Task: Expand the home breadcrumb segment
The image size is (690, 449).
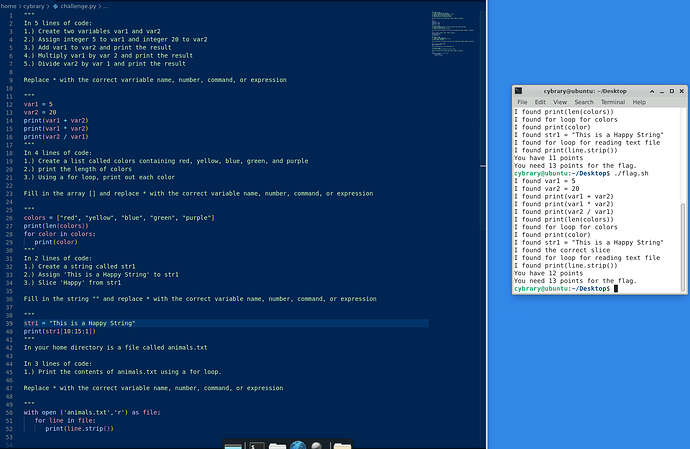Action: tap(8, 6)
